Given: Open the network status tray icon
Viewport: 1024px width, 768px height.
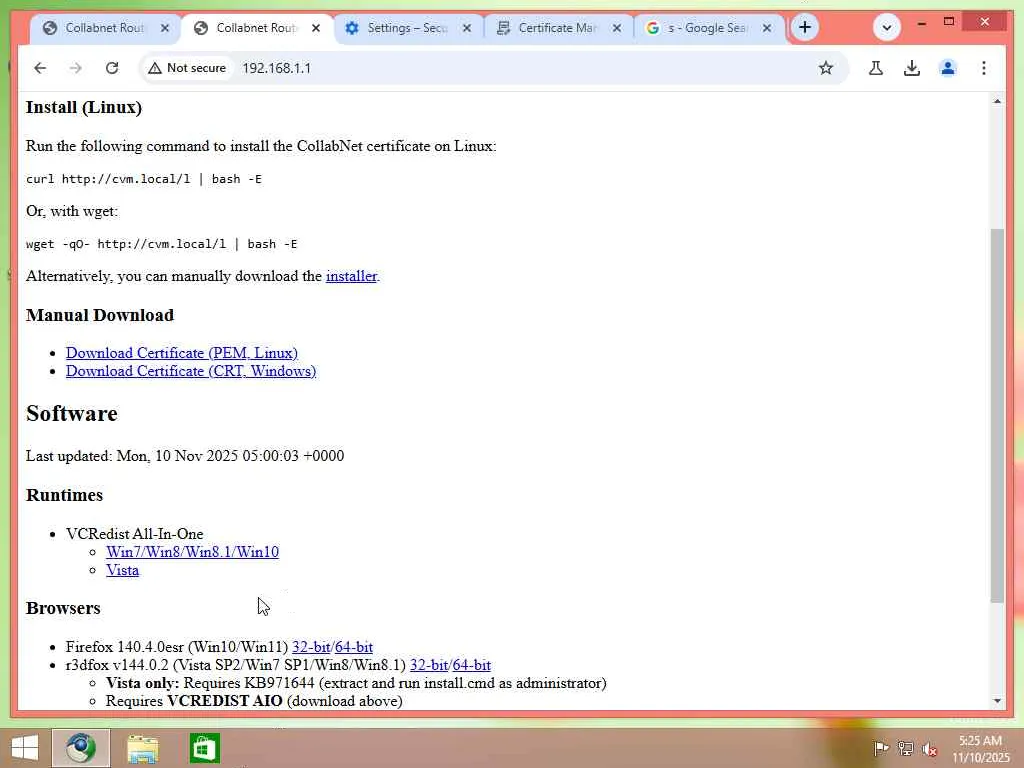Looking at the screenshot, I should point(905,749).
